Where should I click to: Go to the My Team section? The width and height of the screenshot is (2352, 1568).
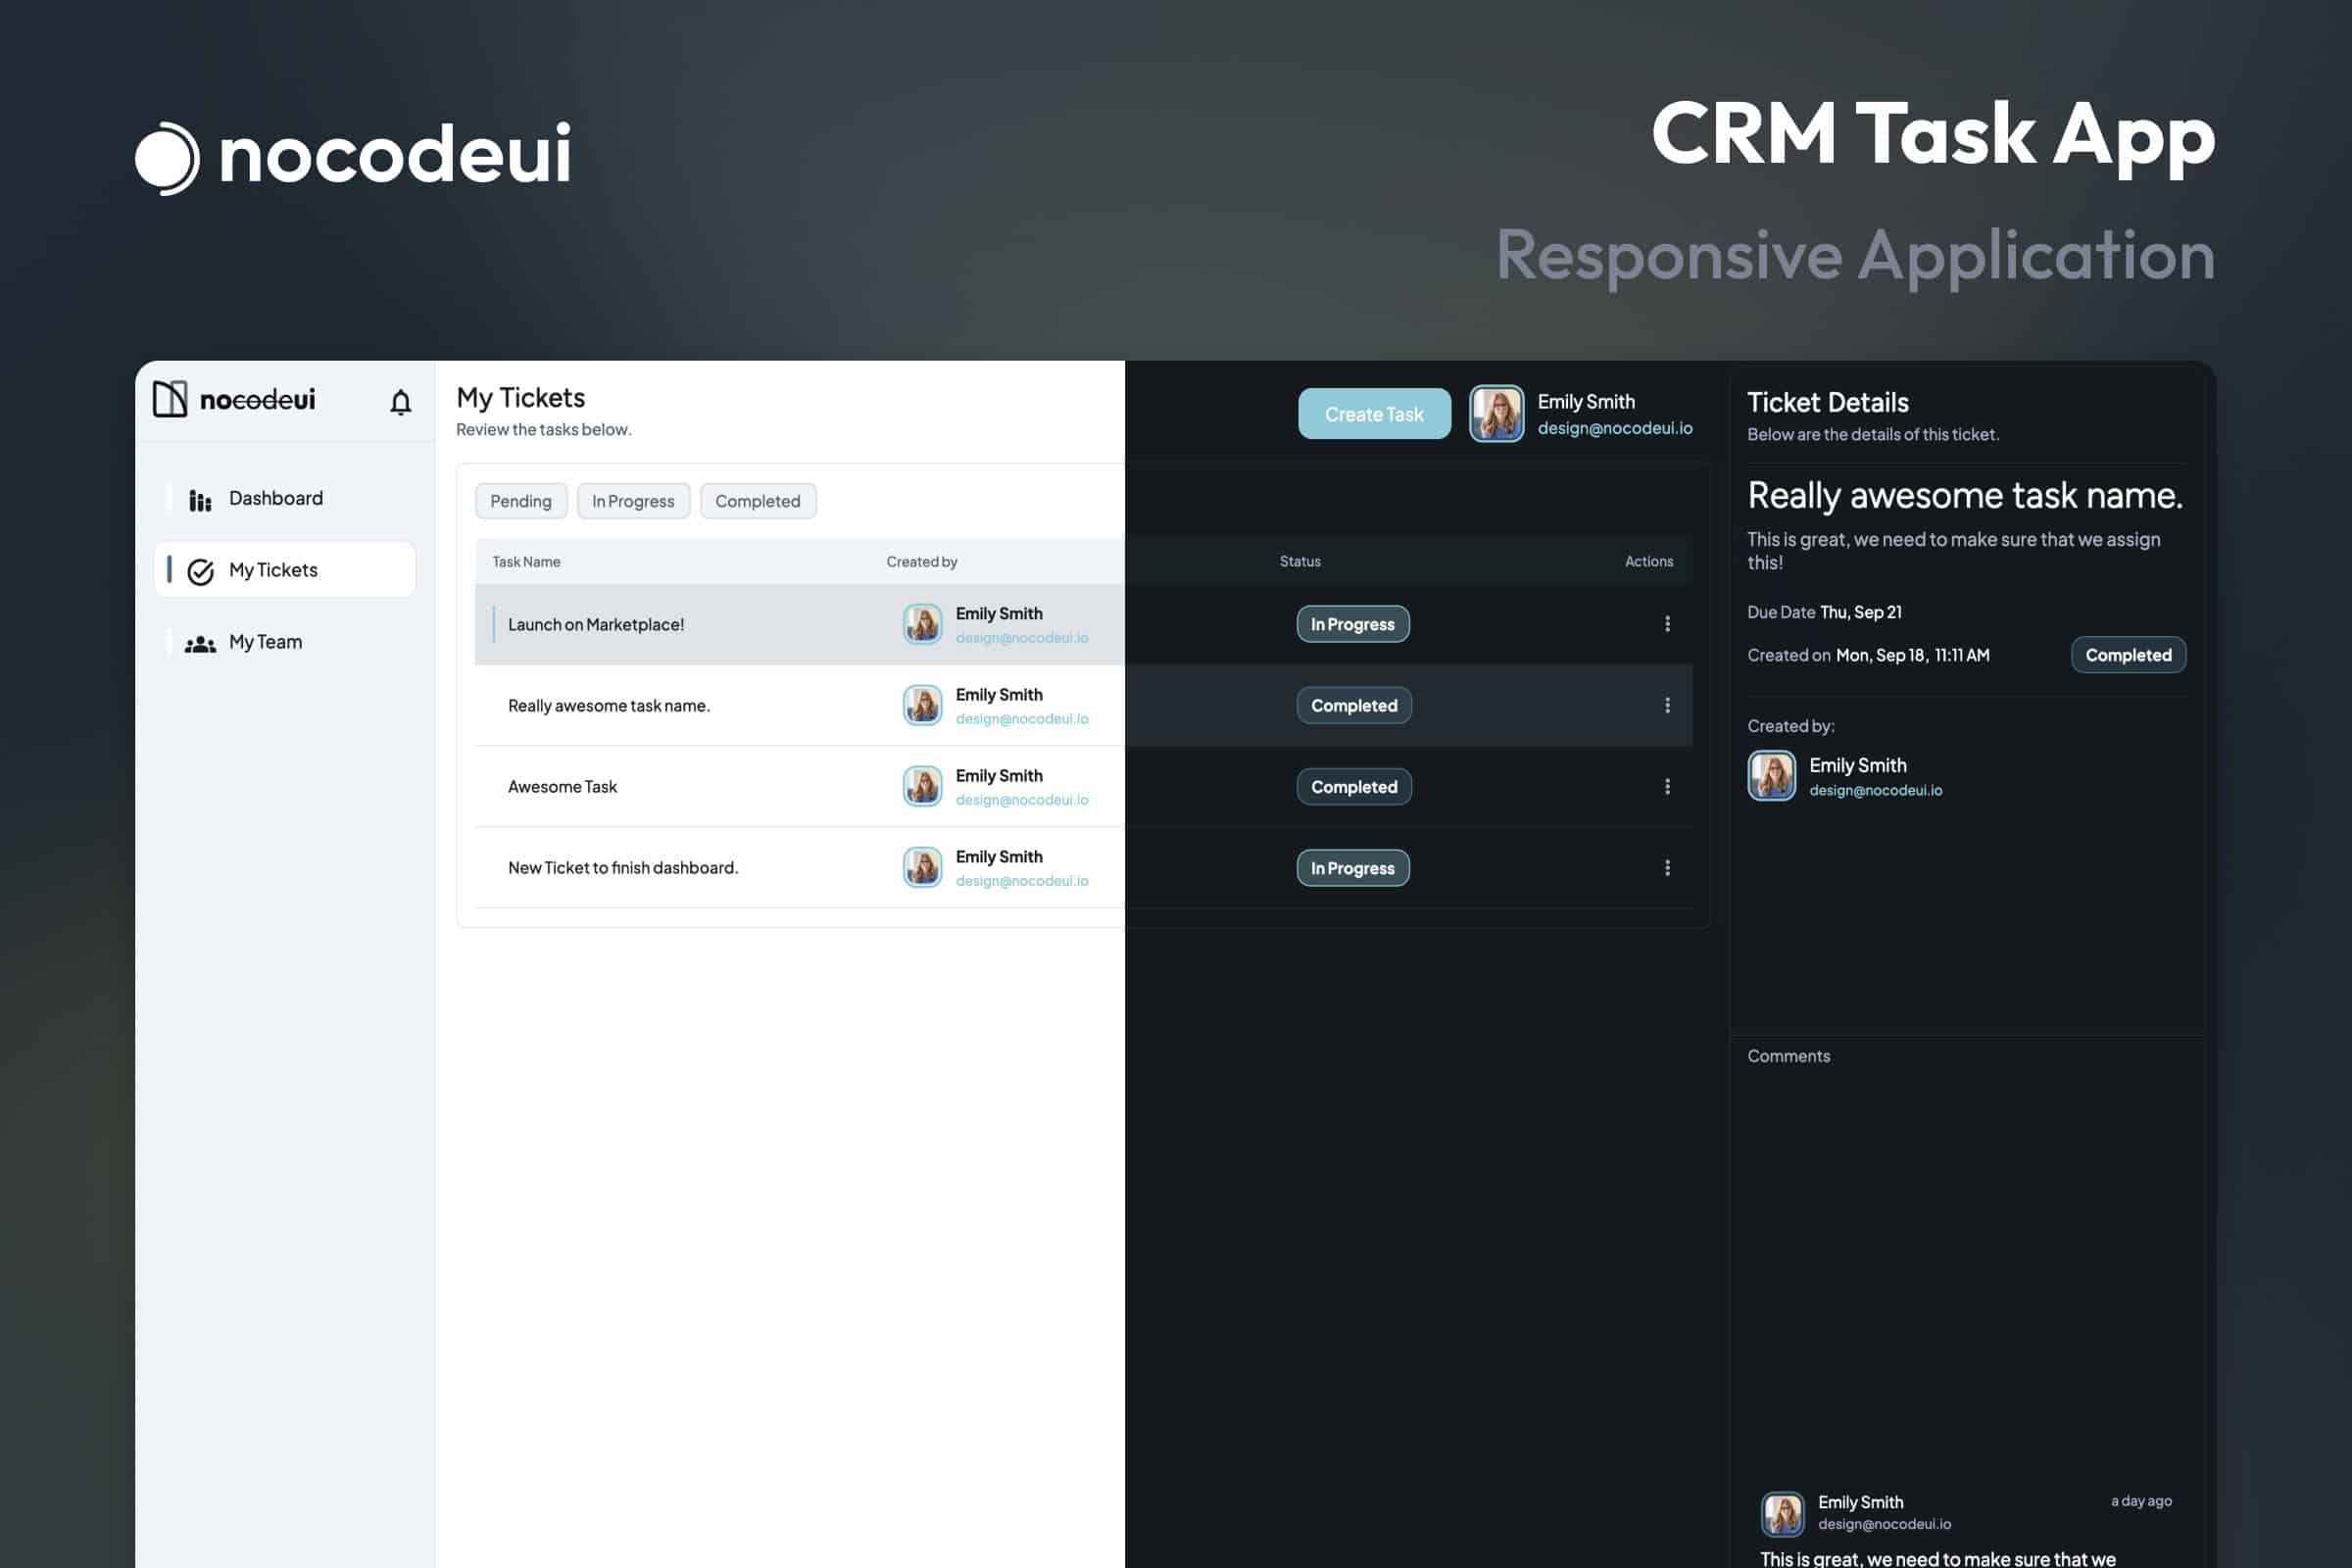pos(265,642)
